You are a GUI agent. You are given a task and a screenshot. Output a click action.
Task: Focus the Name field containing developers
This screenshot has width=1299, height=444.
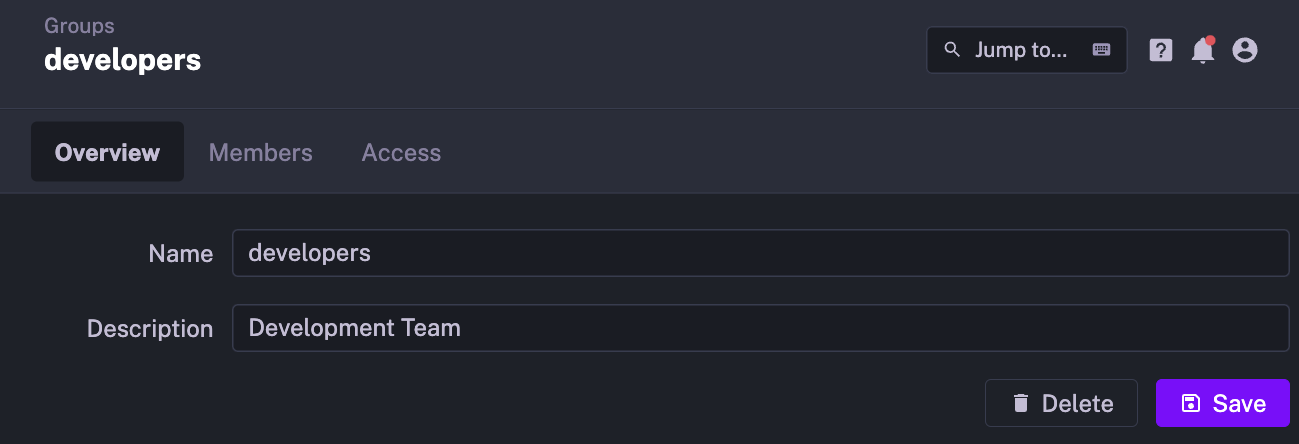[760, 253]
